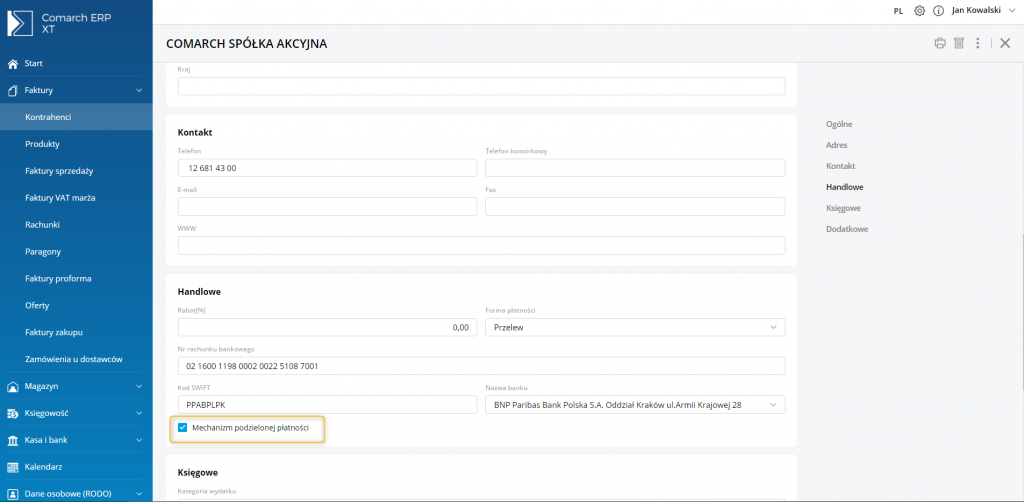
Task: Jump to Handlowe section link
Action: tap(844, 187)
